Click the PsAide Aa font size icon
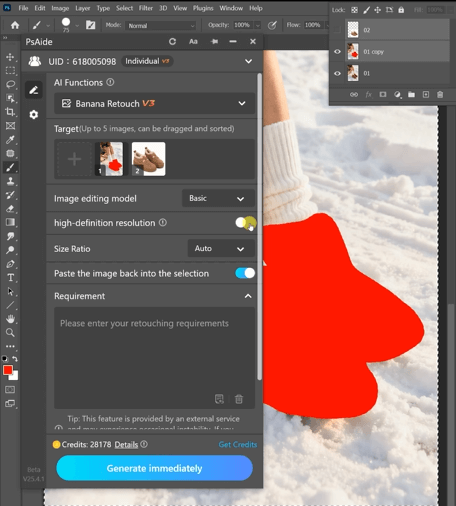 (x=193, y=42)
